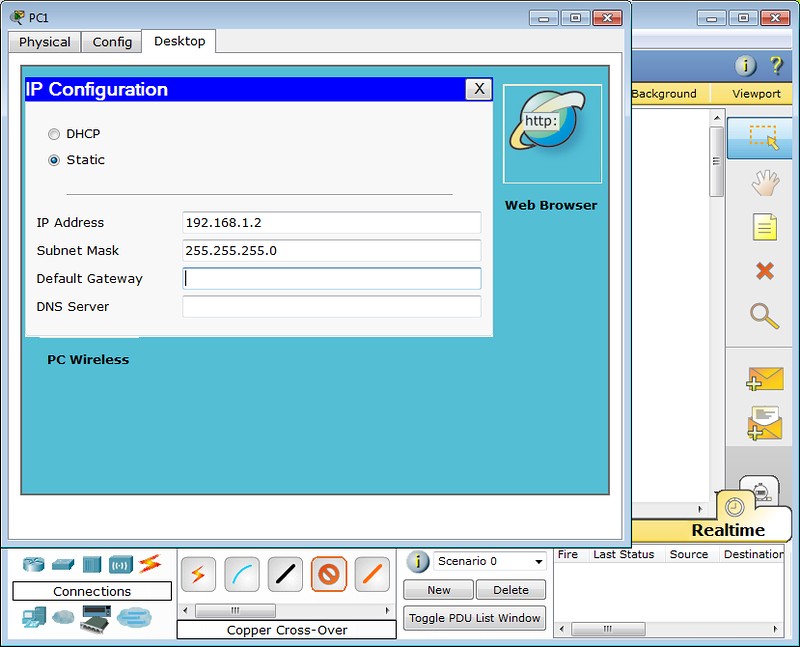Open the Web Browser desktop app
This screenshot has width=800, height=647.
pos(552,134)
